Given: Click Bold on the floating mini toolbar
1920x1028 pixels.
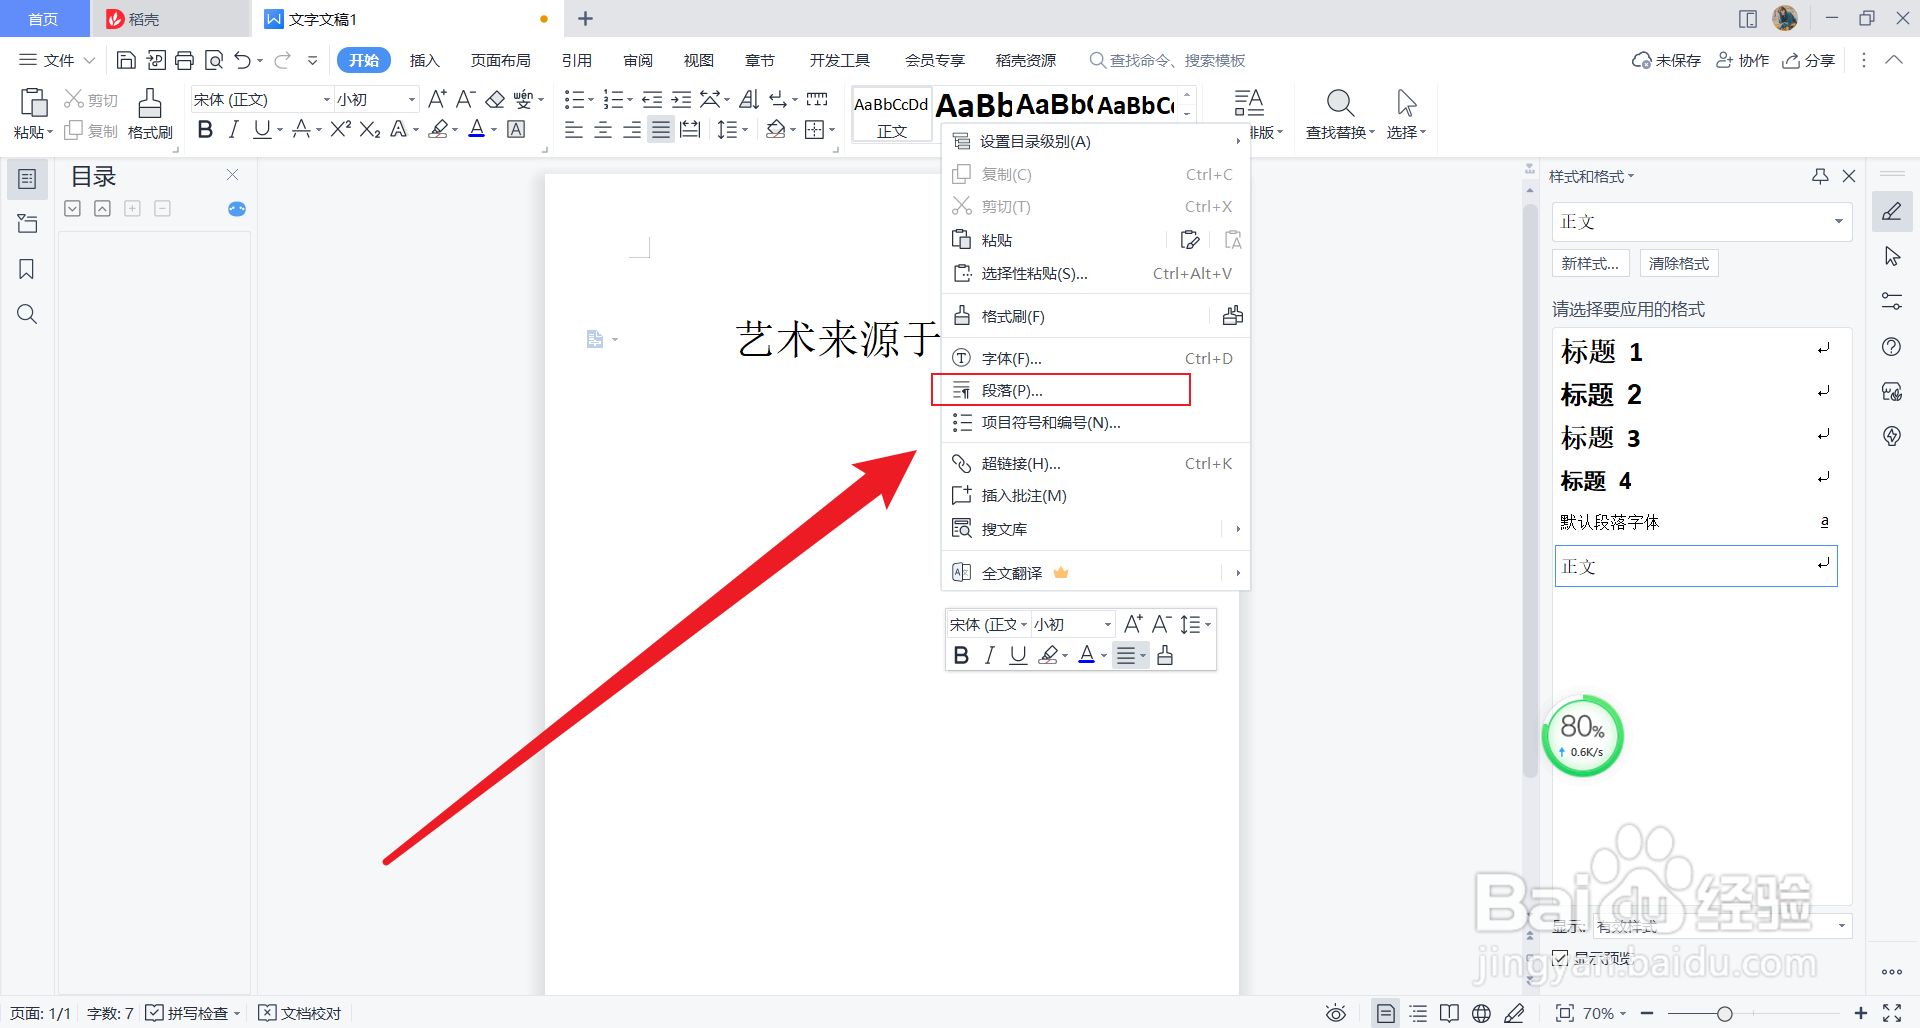Looking at the screenshot, I should [961, 655].
